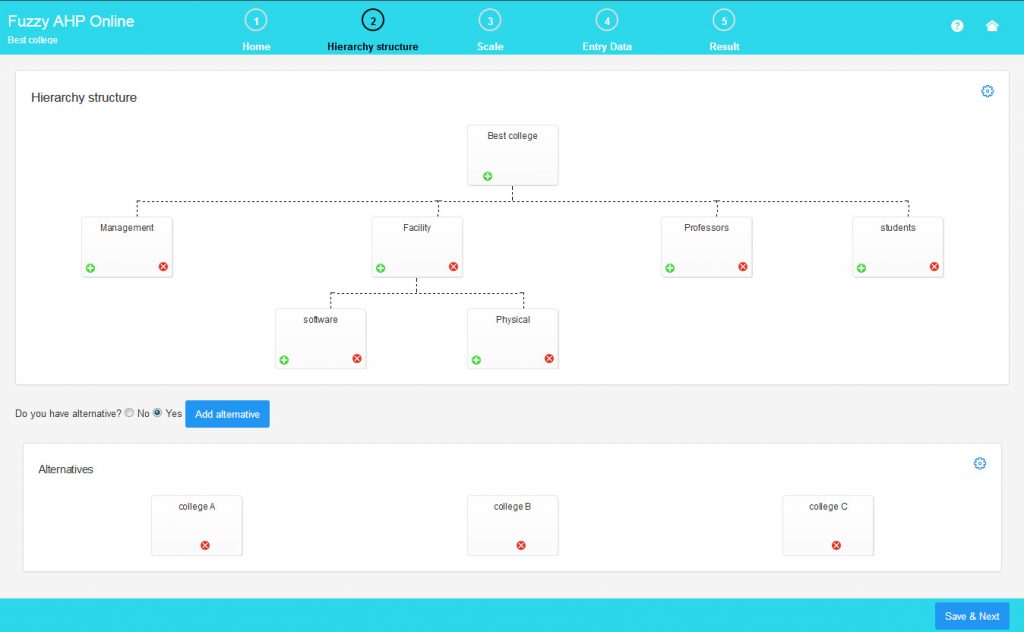
Task: Delete the college B alternative
Action: tap(519, 545)
